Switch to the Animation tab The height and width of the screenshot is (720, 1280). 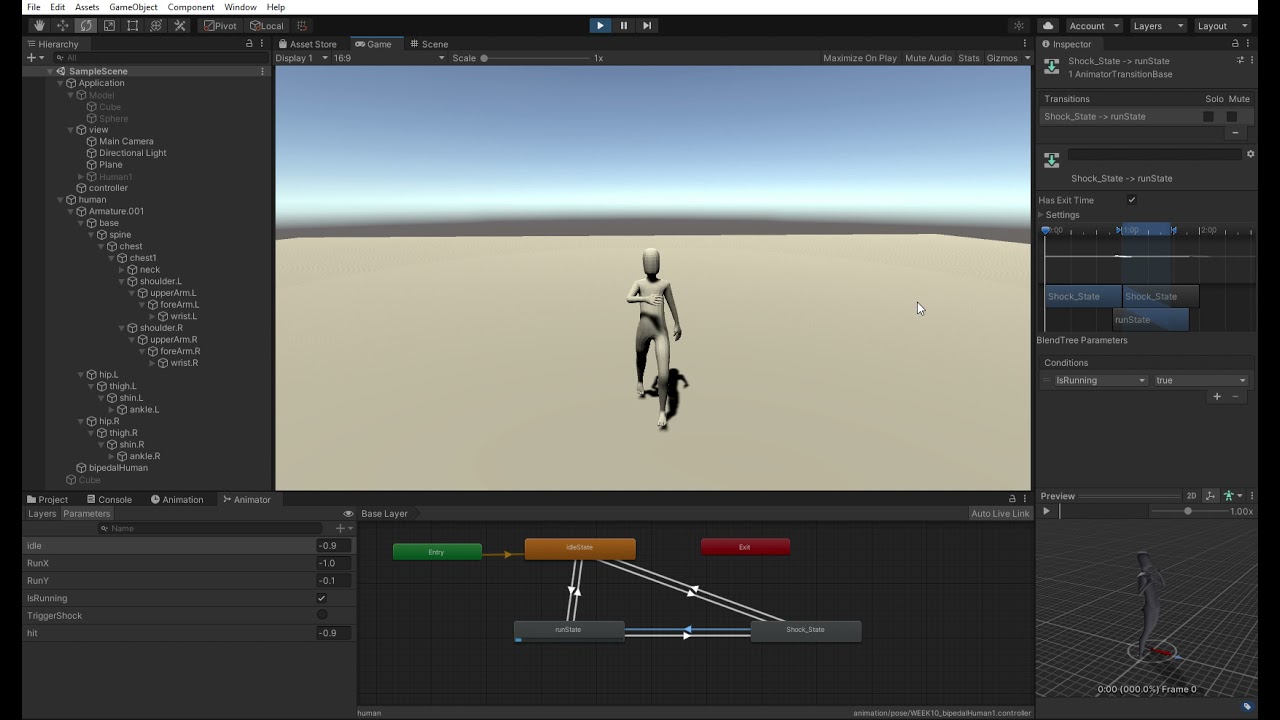click(x=176, y=499)
